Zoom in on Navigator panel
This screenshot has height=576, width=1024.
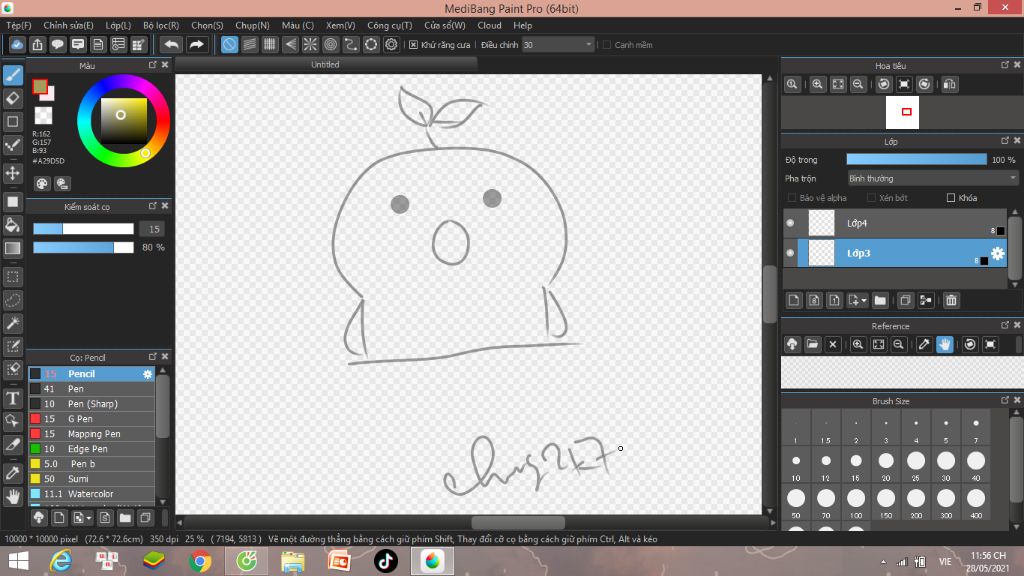[x=817, y=84]
